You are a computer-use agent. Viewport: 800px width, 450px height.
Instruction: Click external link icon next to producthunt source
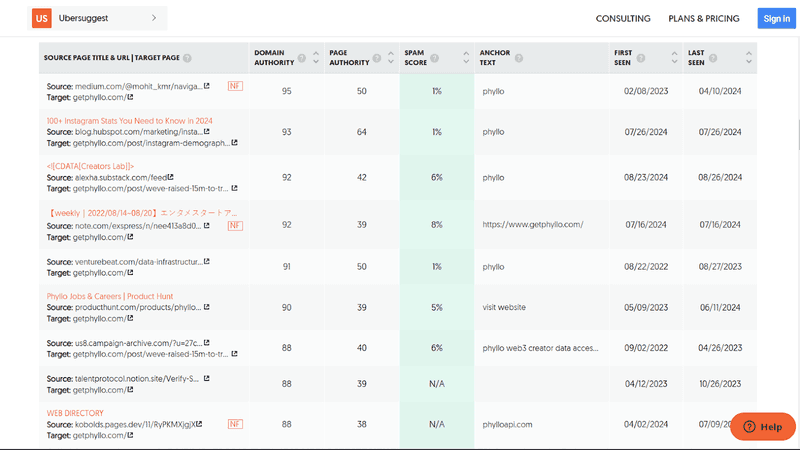207,307
